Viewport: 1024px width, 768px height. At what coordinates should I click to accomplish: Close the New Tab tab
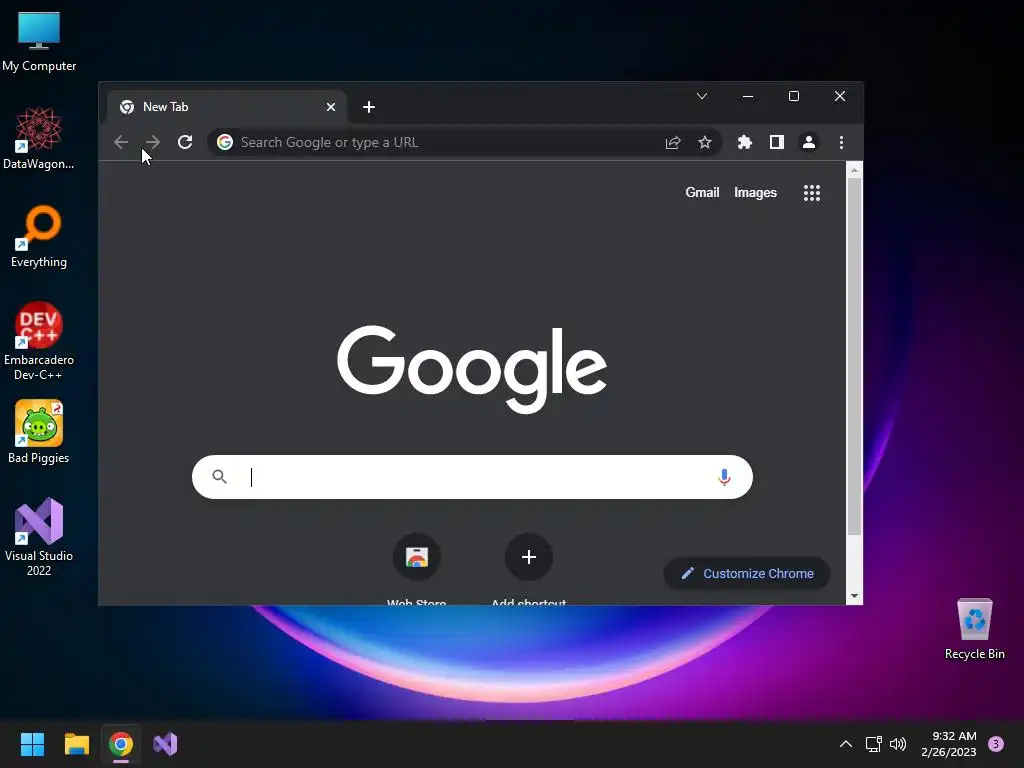[x=331, y=107]
